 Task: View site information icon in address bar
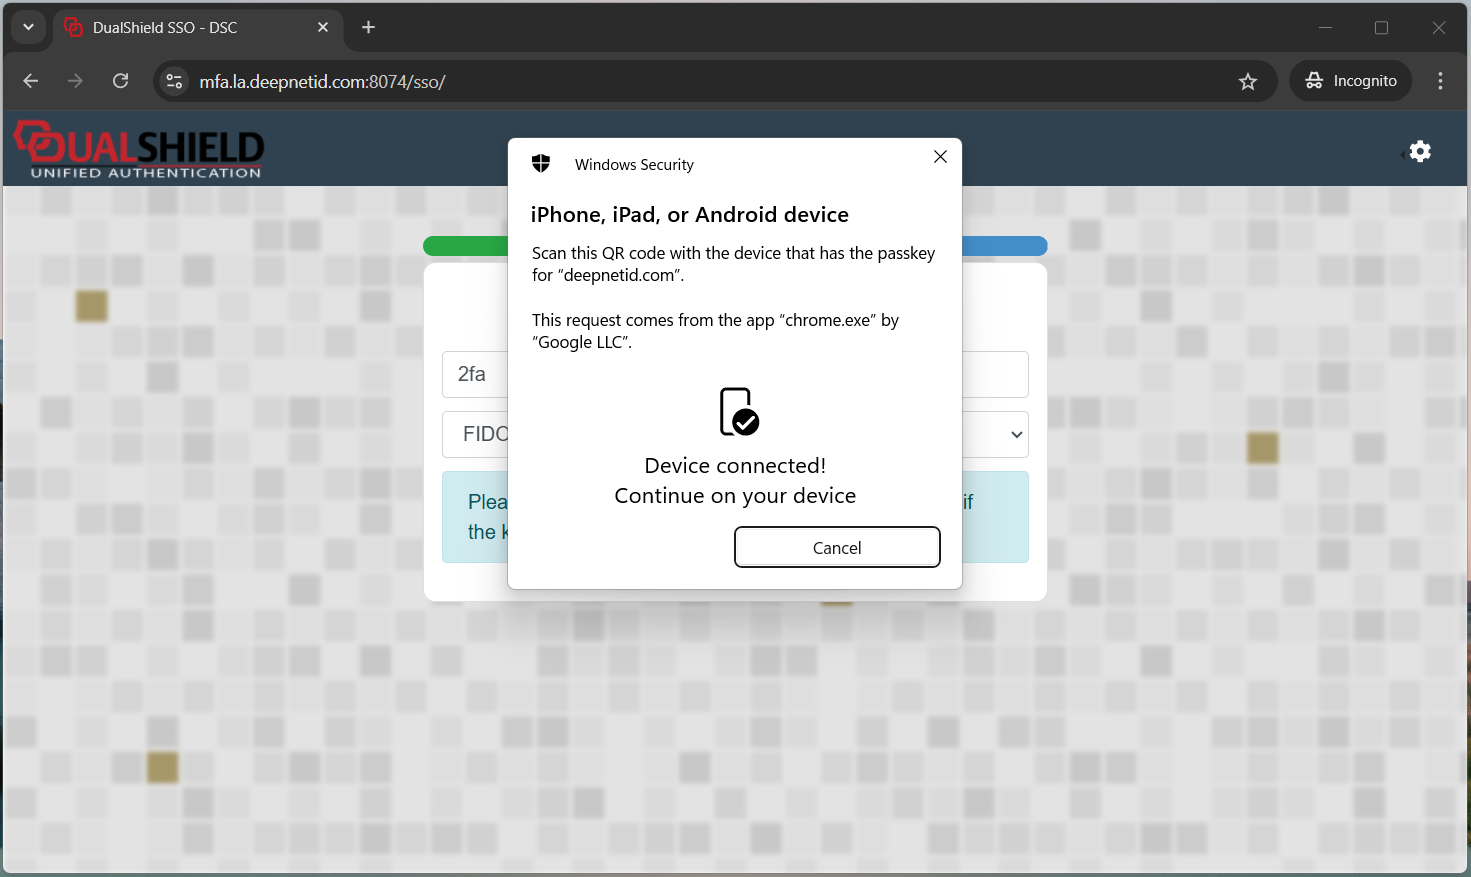pos(174,82)
